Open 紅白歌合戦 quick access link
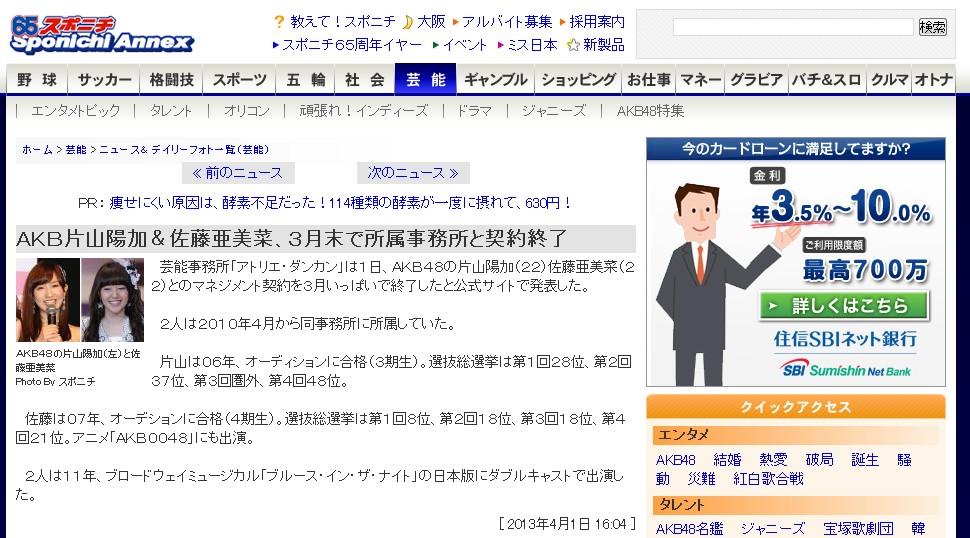Screen dimensions: 970x538 768,479
